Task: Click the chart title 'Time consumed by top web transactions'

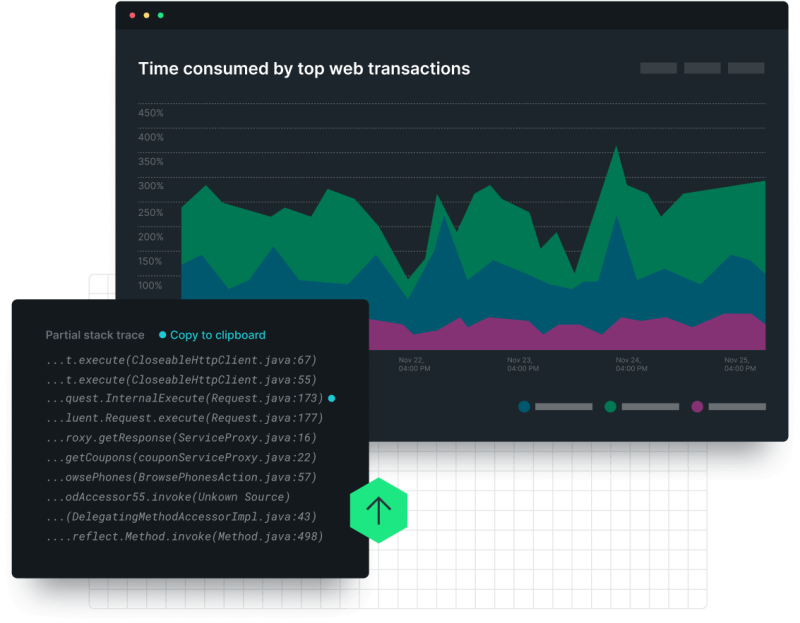Action: coord(304,69)
